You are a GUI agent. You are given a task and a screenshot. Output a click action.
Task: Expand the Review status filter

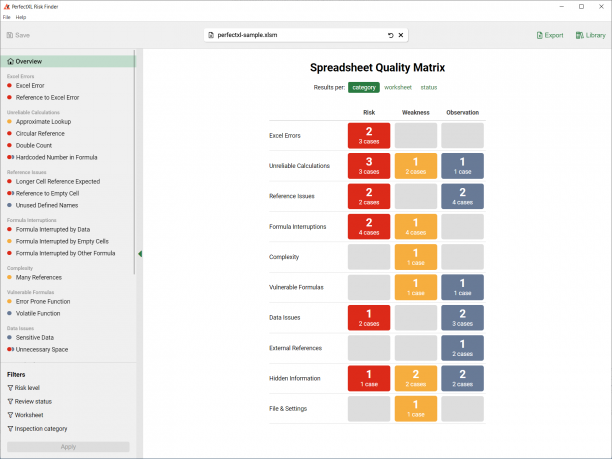[30, 401]
